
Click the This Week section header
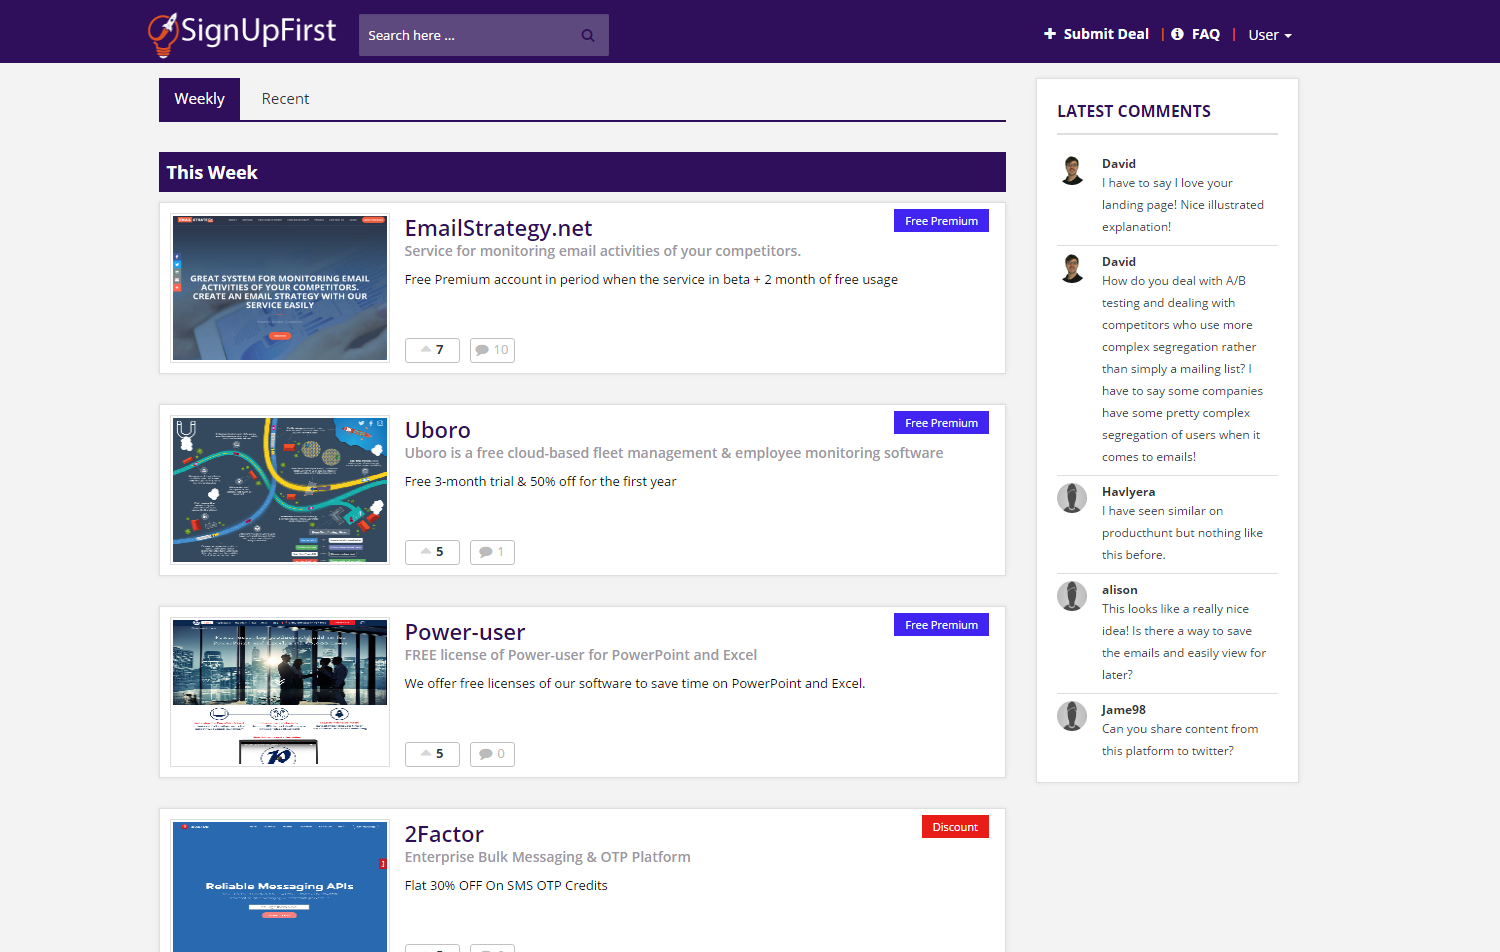pyautogui.click(x=582, y=172)
